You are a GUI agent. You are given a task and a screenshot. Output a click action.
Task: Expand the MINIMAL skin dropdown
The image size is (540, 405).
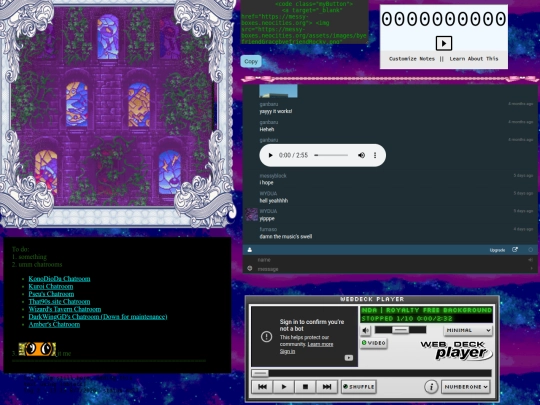click(x=468, y=330)
